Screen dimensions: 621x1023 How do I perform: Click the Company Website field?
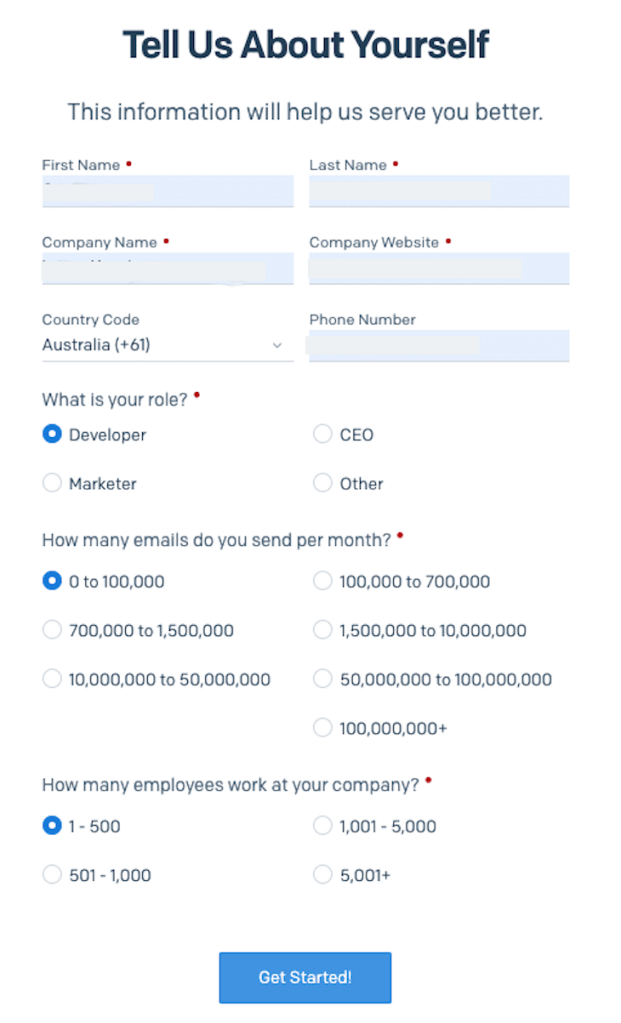[x=438, y=268]
